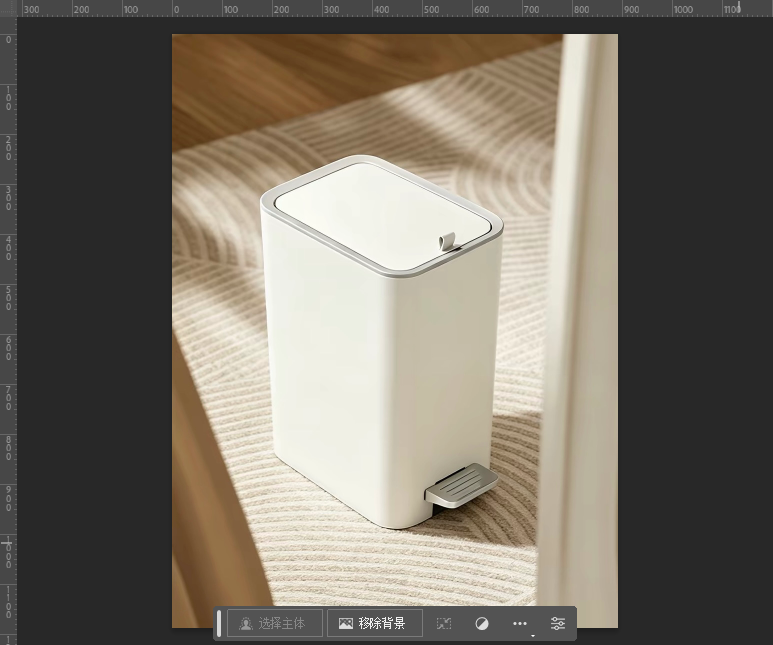
Task: Create a new adjustment layer via half-circle icon
Action: (x=482, y=624)
